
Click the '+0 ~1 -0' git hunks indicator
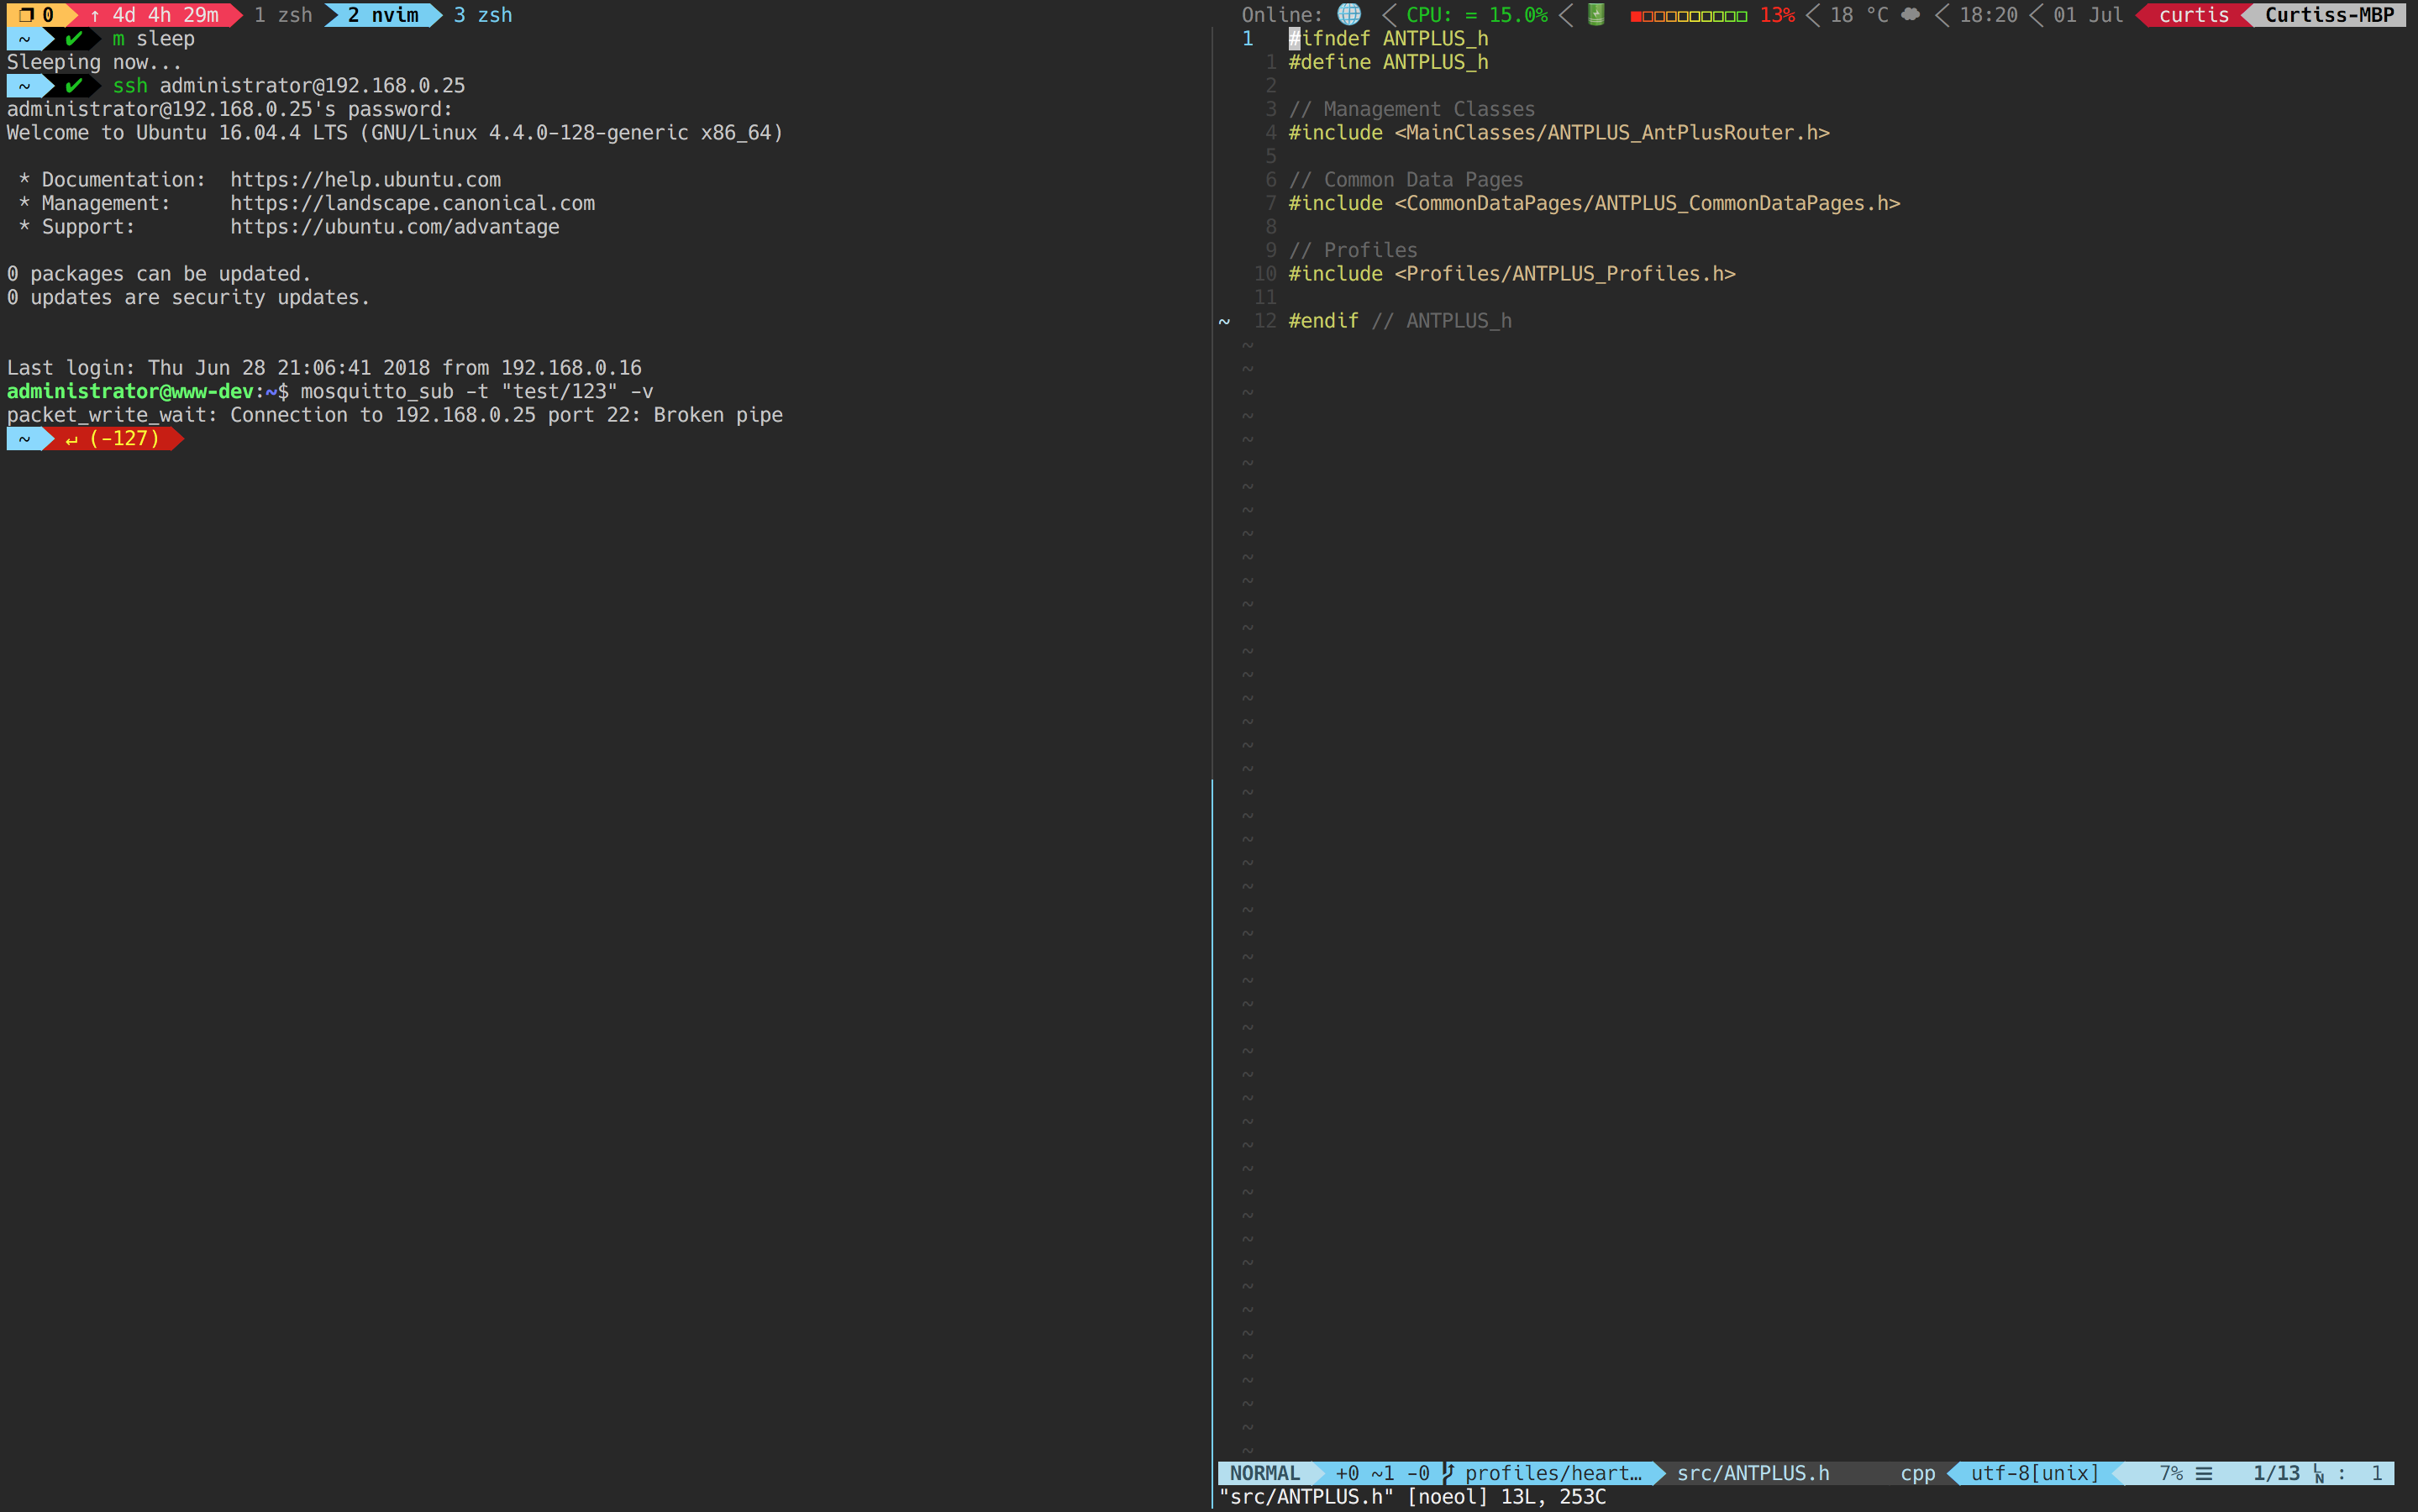click(1382, 1473)
